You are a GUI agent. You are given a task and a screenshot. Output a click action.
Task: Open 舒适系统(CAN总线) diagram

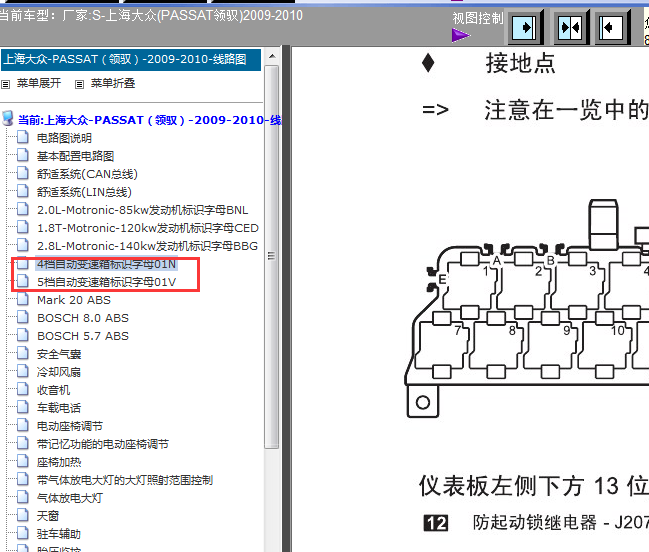click(x=87, y=174)
